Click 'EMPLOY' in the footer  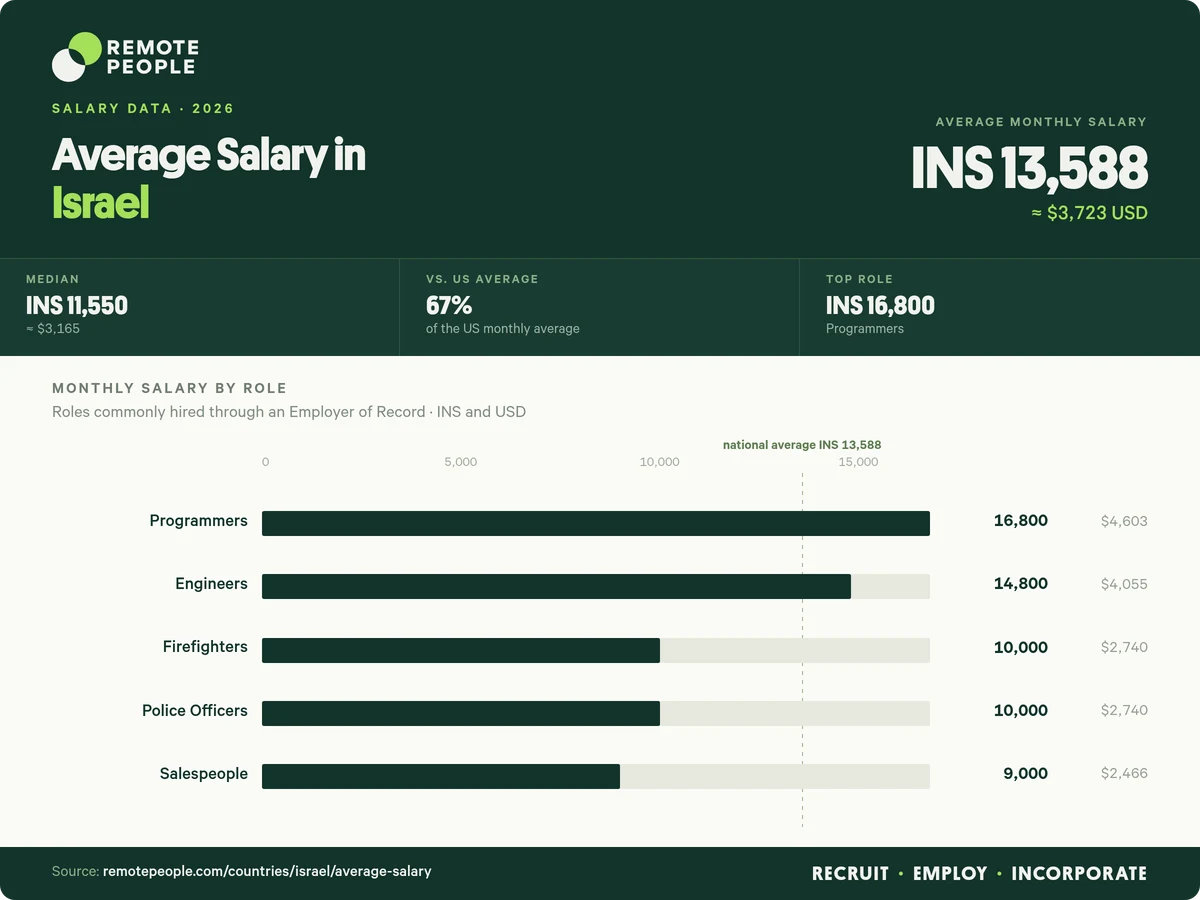click(x=950, y=874)
